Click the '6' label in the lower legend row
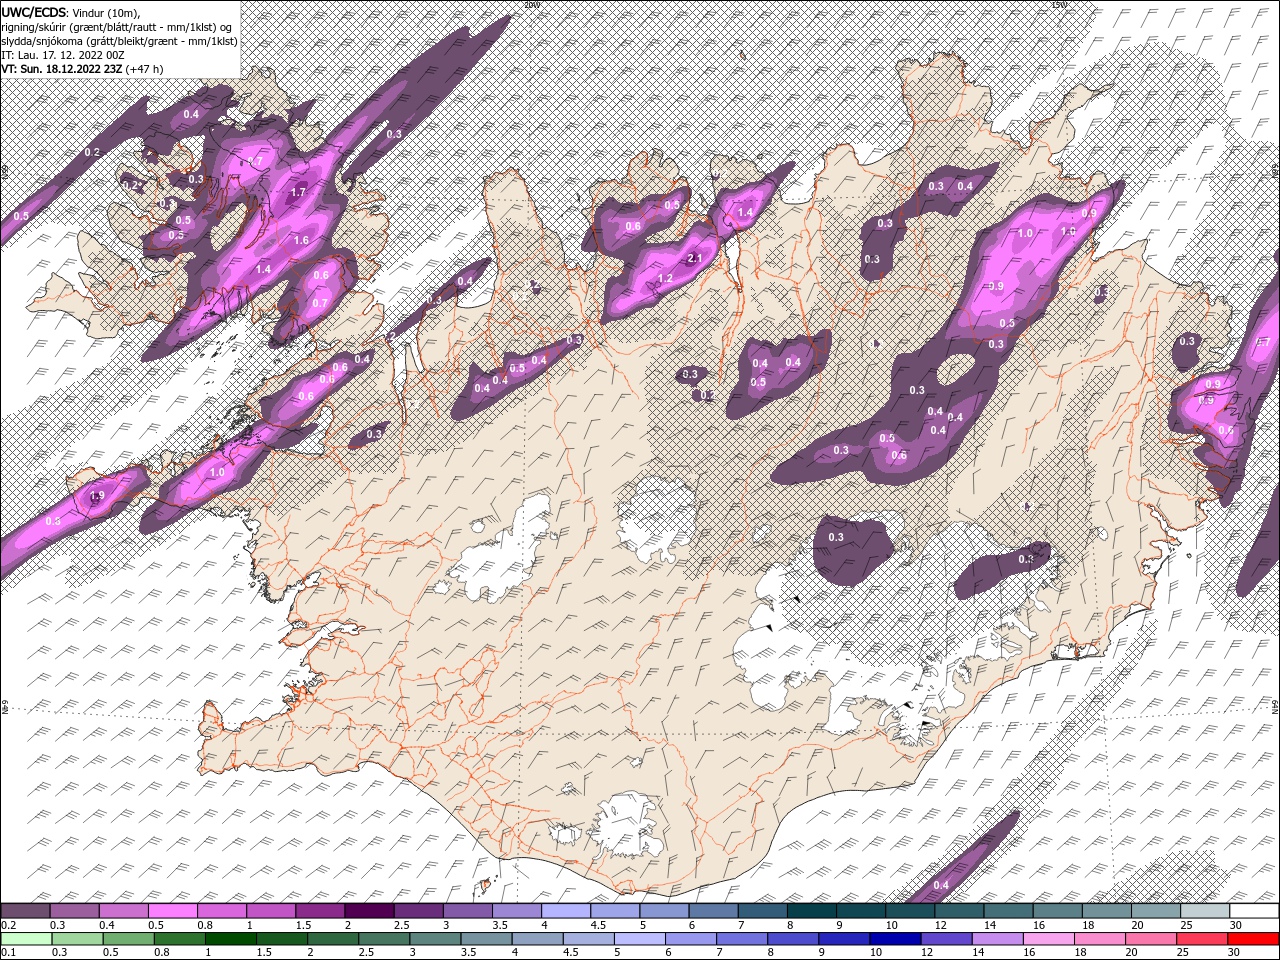The width and height of the screenshot is (1280, 960). 667,953
